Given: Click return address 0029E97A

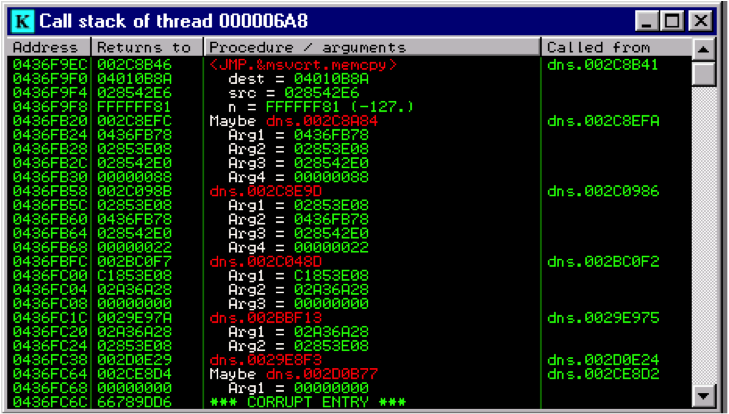Looking at the screenshot, I should click(x=134, y=318).
